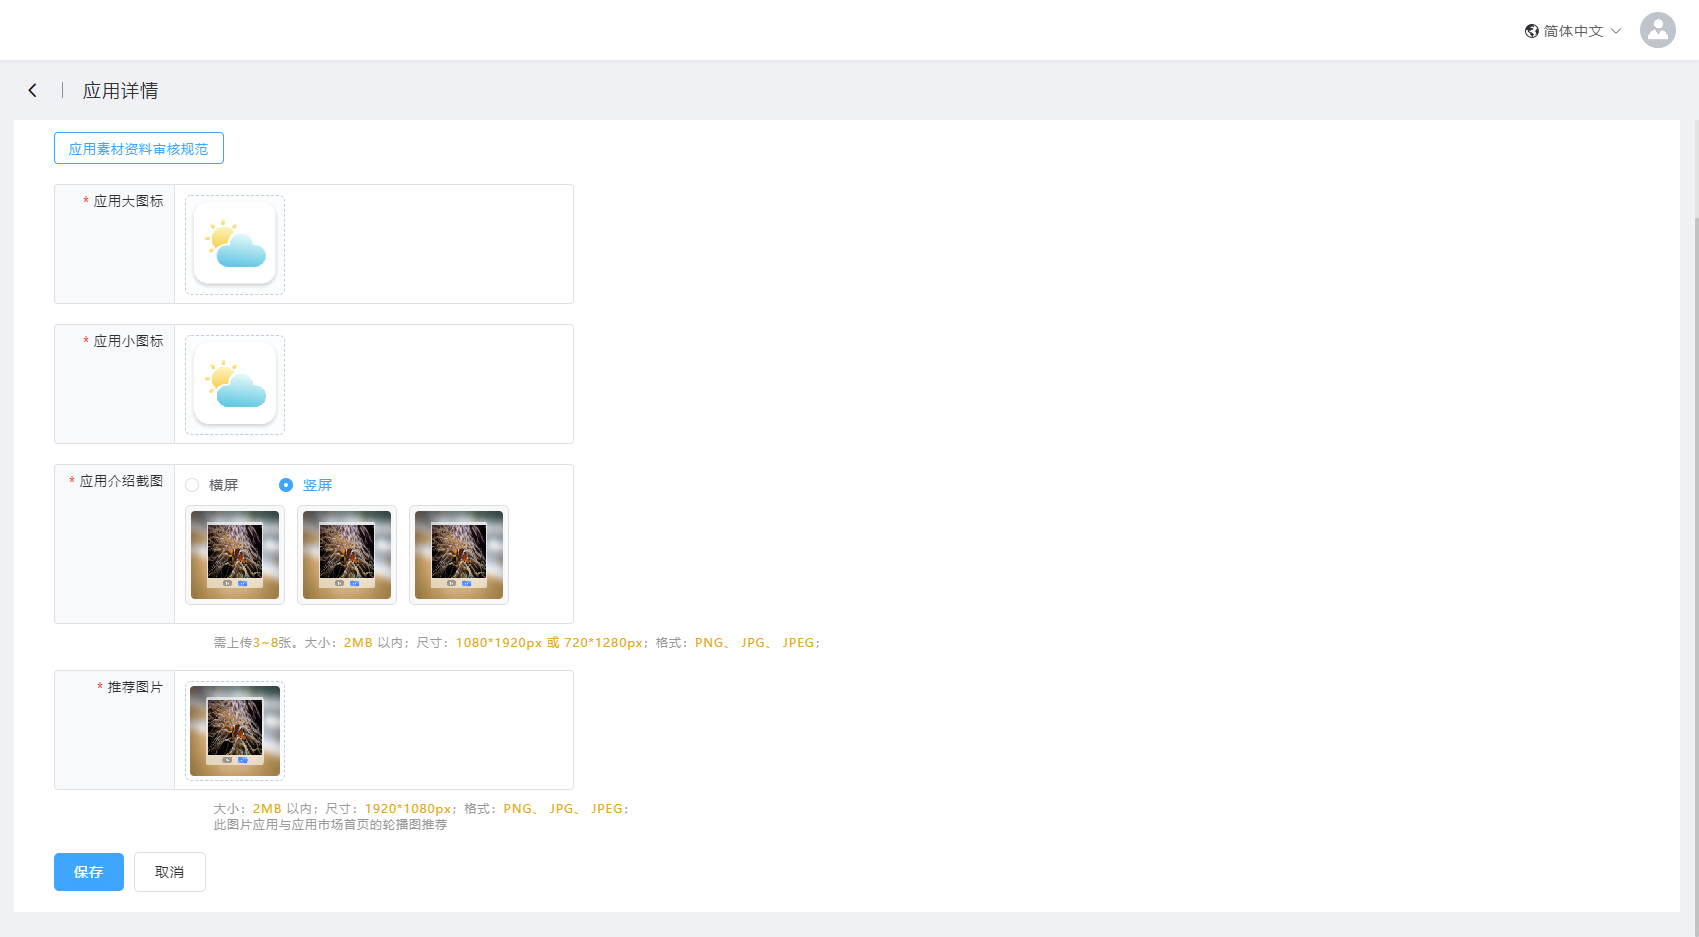Viewport: 1699px width, 937px height.
Task: Select the 竖屏 radio option
Action: tap(286, 485)
